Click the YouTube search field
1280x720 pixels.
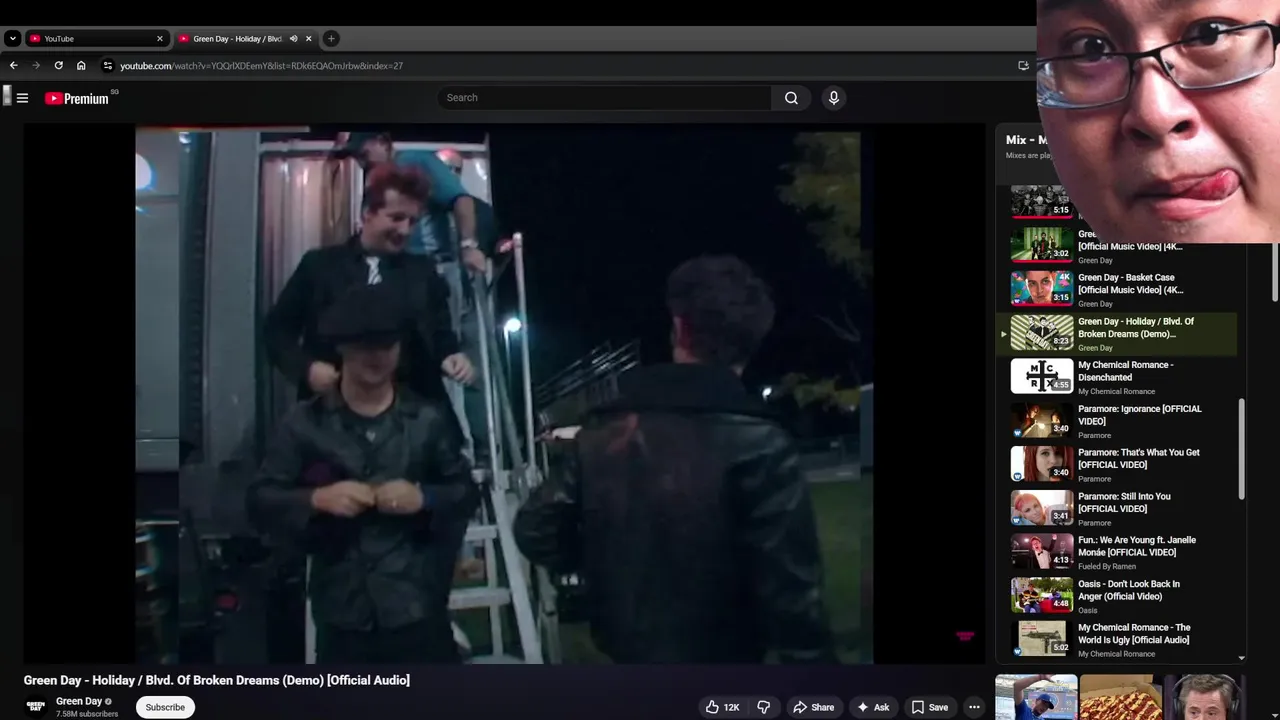[x=604, y=98]
